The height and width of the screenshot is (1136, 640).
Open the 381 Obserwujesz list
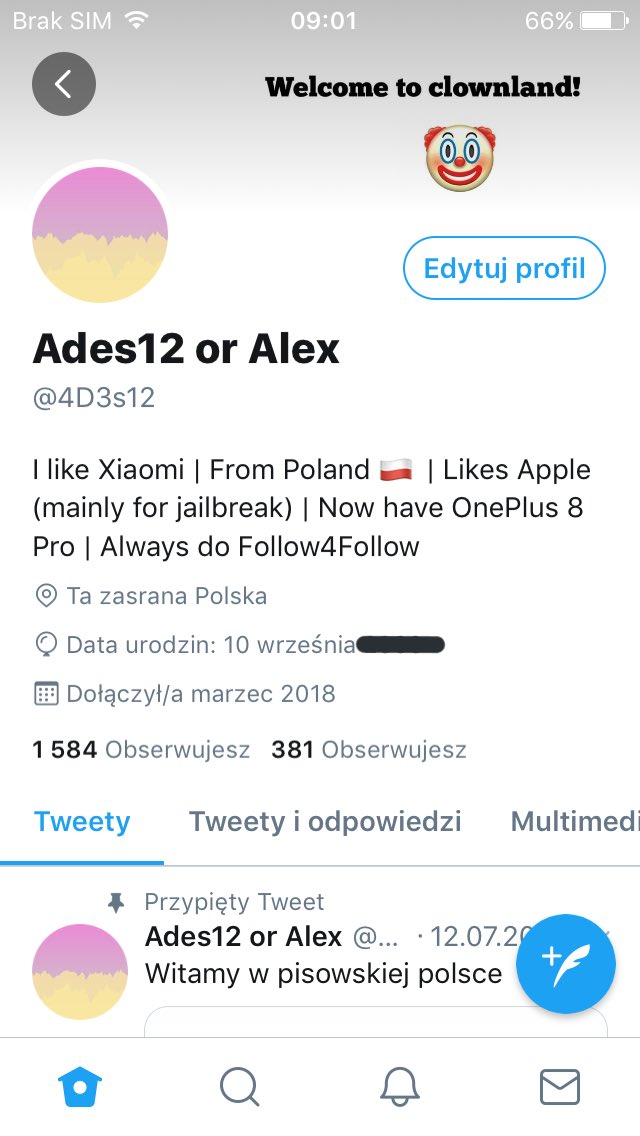(x=369, y=750)
